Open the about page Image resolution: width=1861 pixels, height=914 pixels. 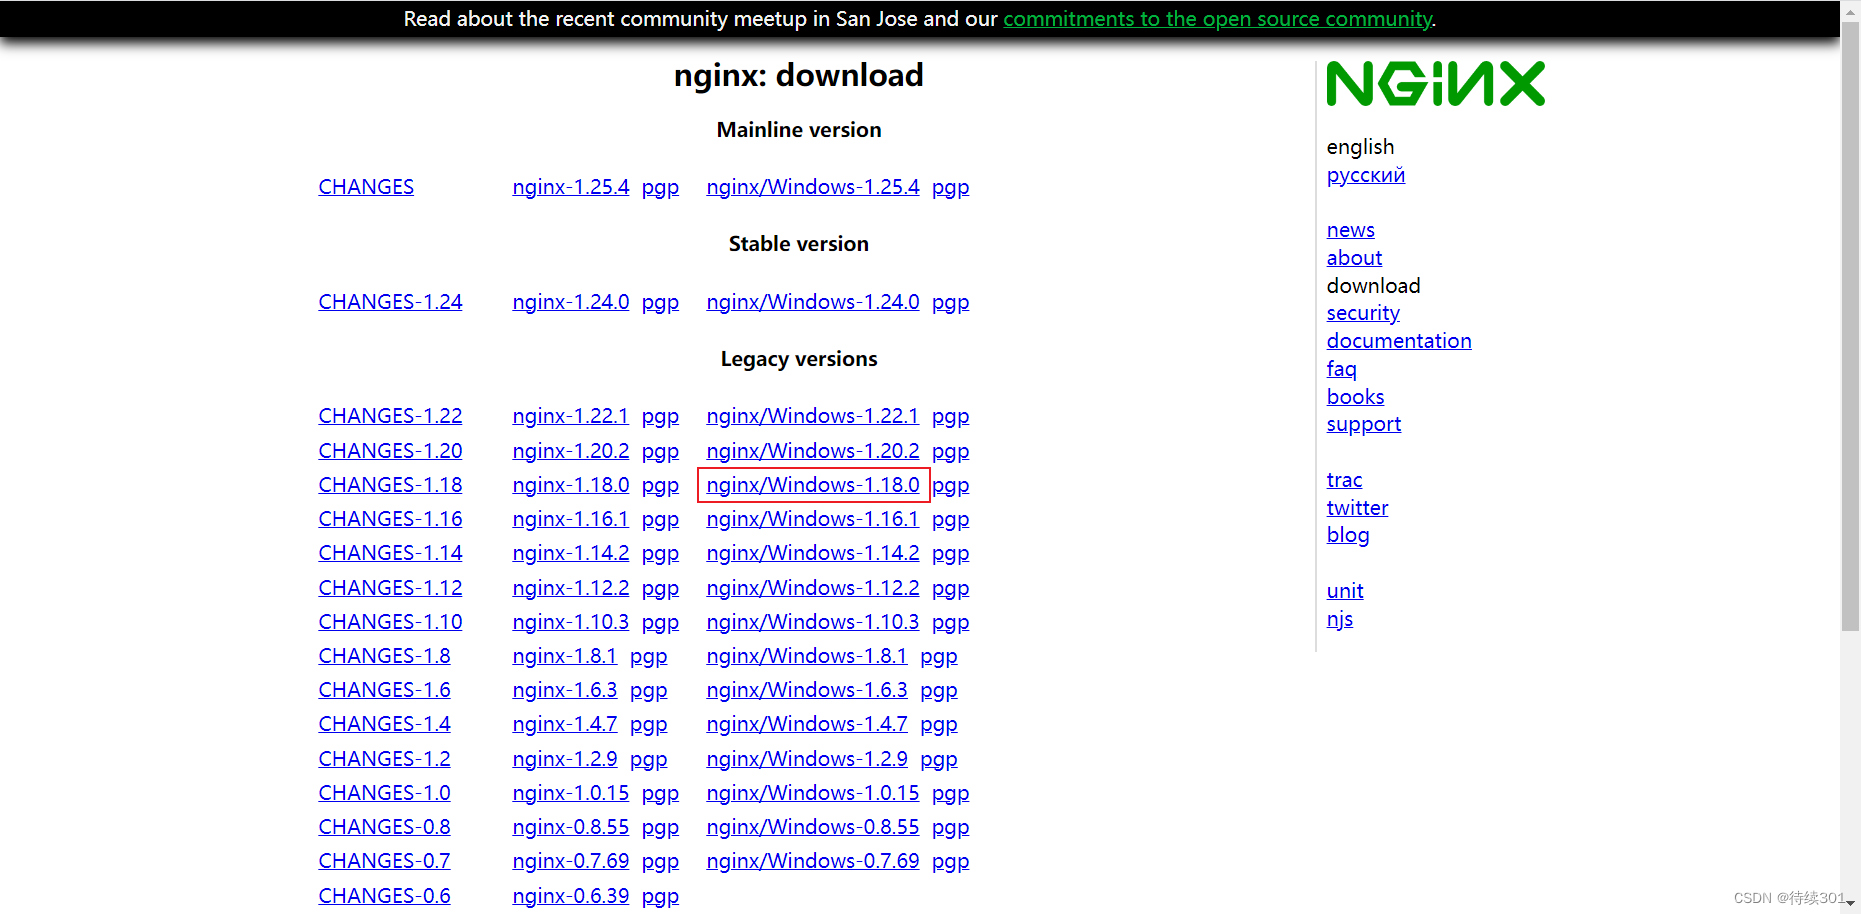(x=1354, y=258)
